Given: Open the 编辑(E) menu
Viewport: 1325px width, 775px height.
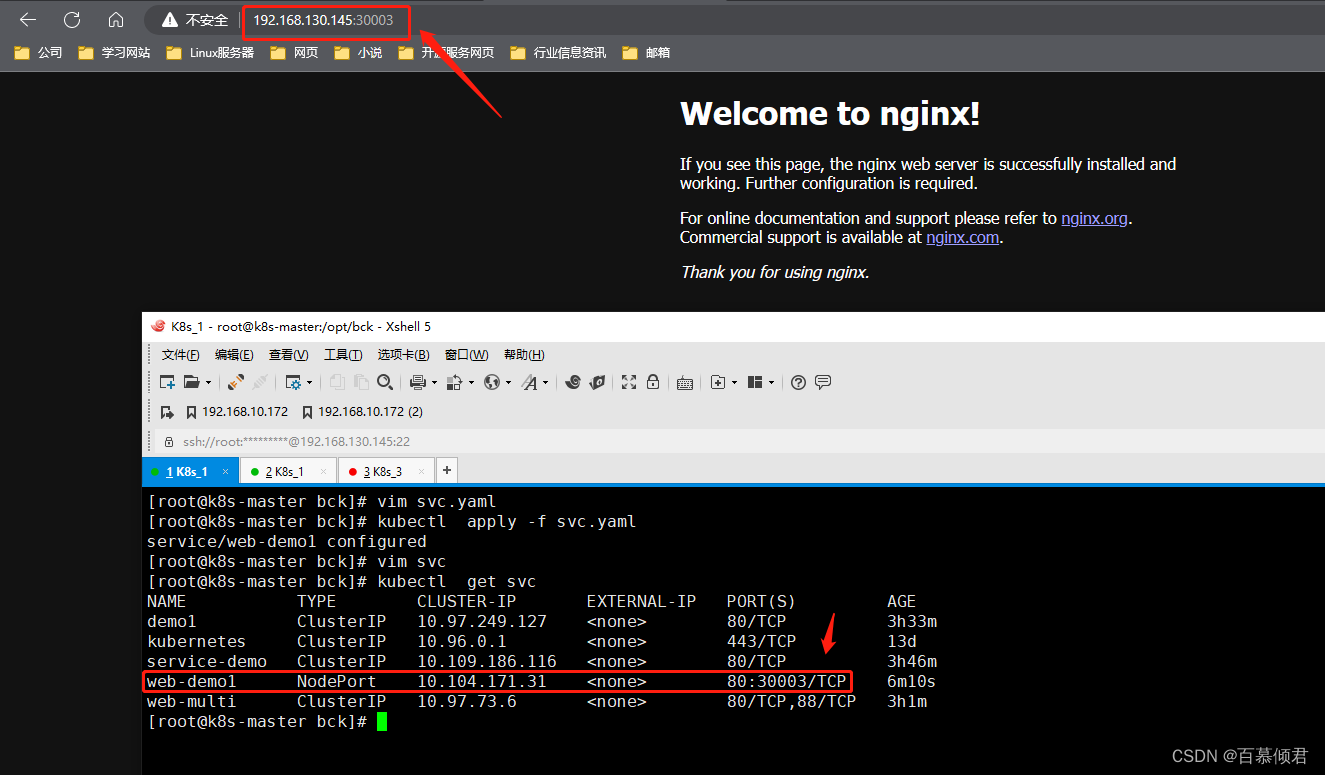Looking at the screenshot, I should (x=234, y=355).
